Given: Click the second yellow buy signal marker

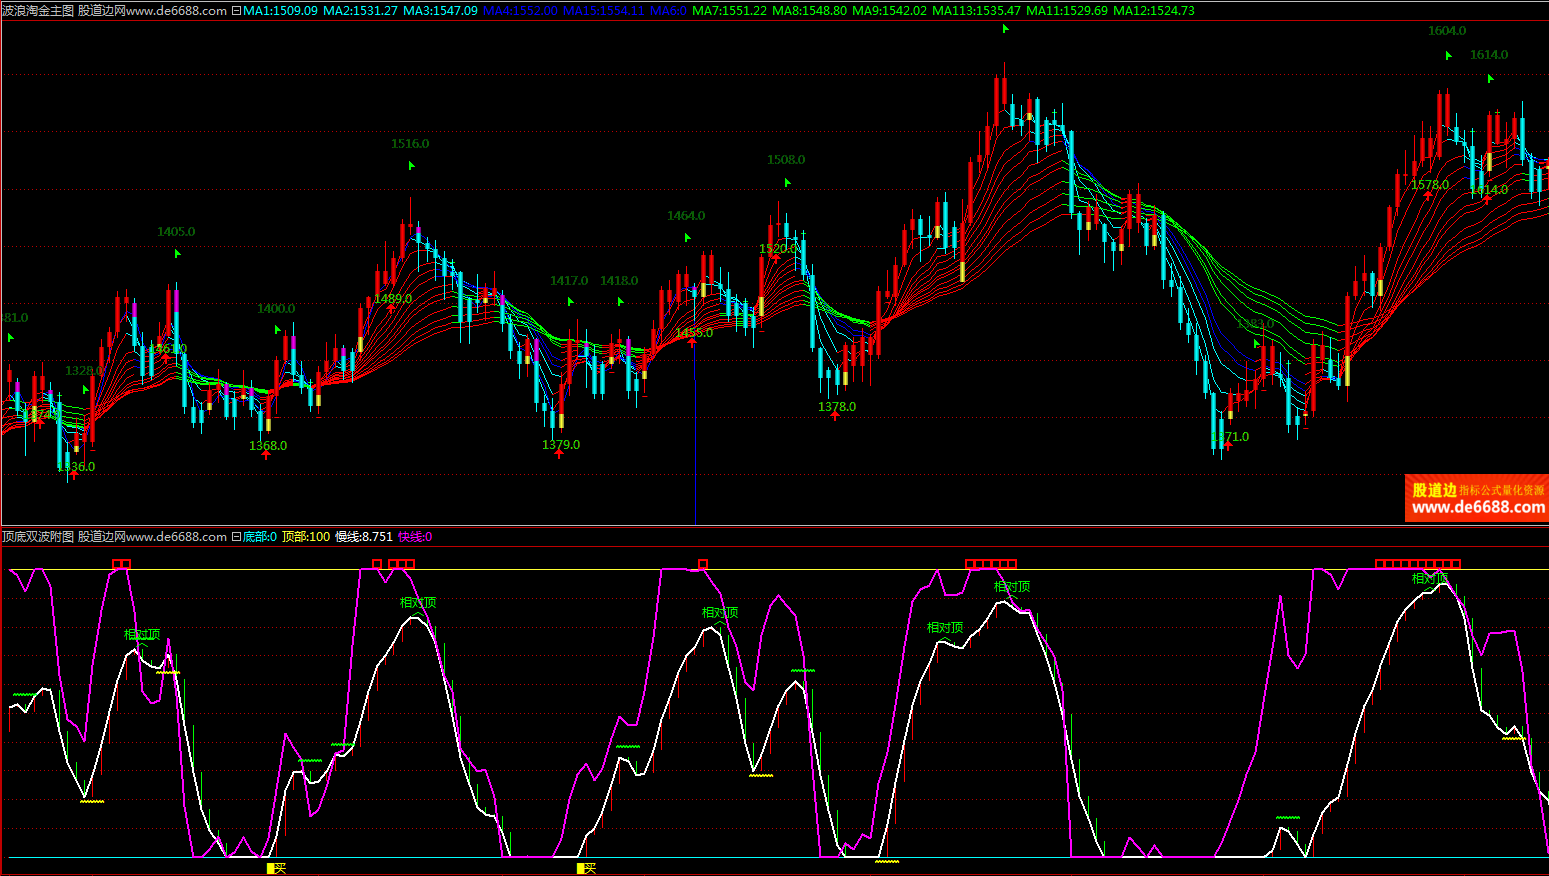Looking at the screenshot, I should (x=586, y=868).
